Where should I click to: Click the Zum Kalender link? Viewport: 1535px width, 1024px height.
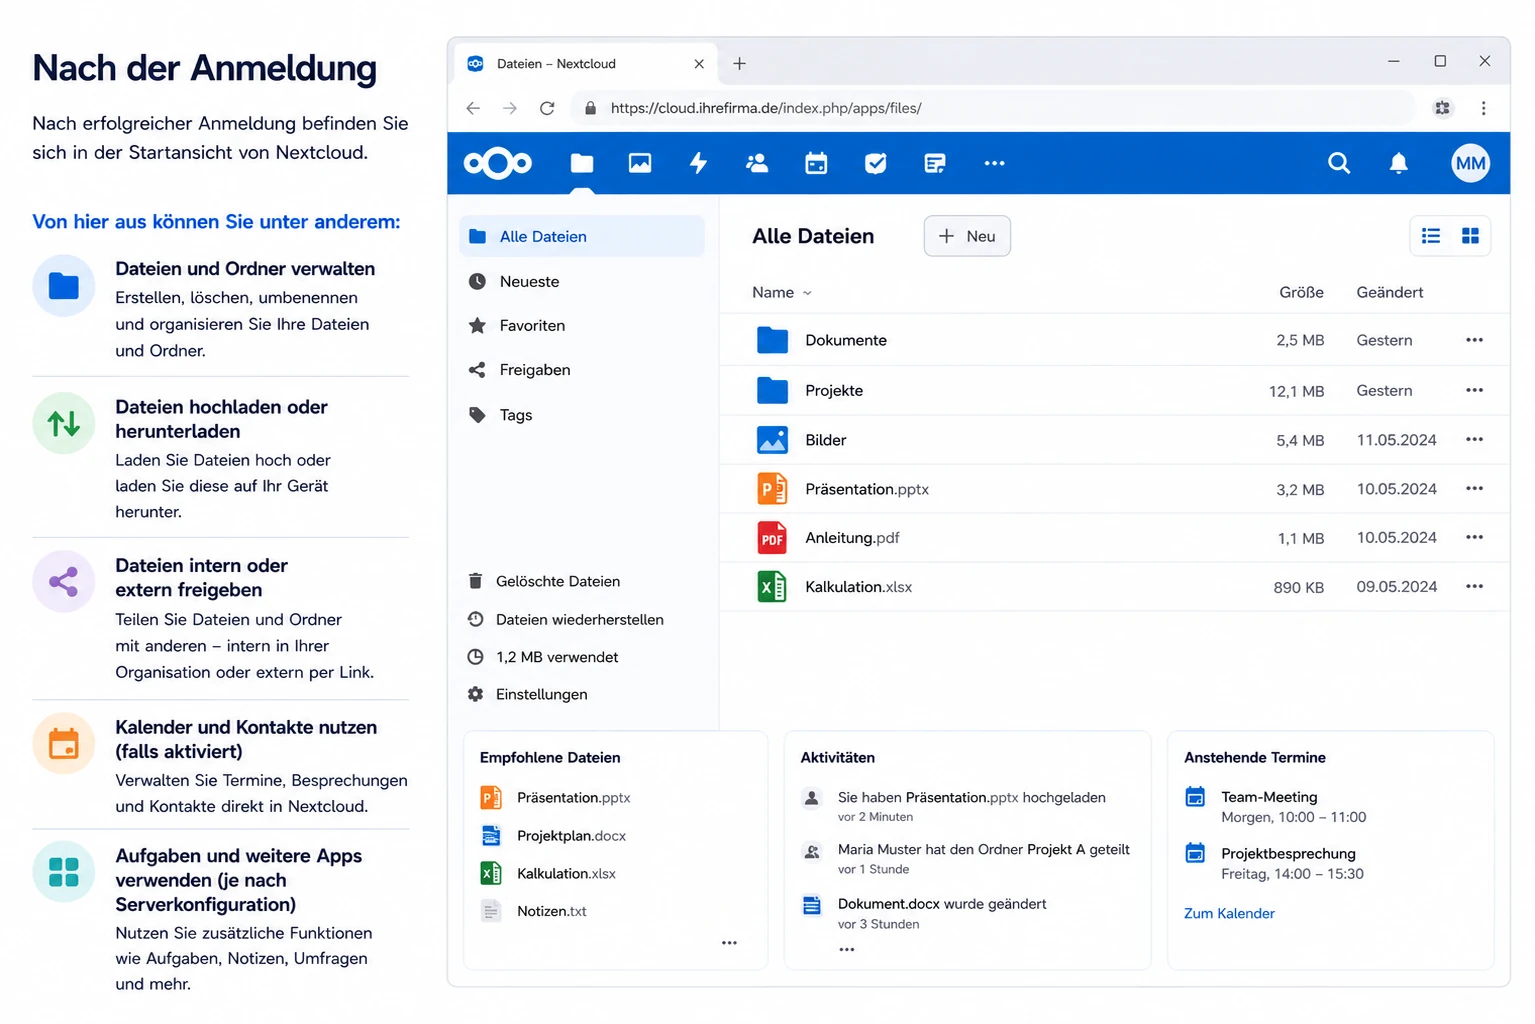click(1229, 913)
